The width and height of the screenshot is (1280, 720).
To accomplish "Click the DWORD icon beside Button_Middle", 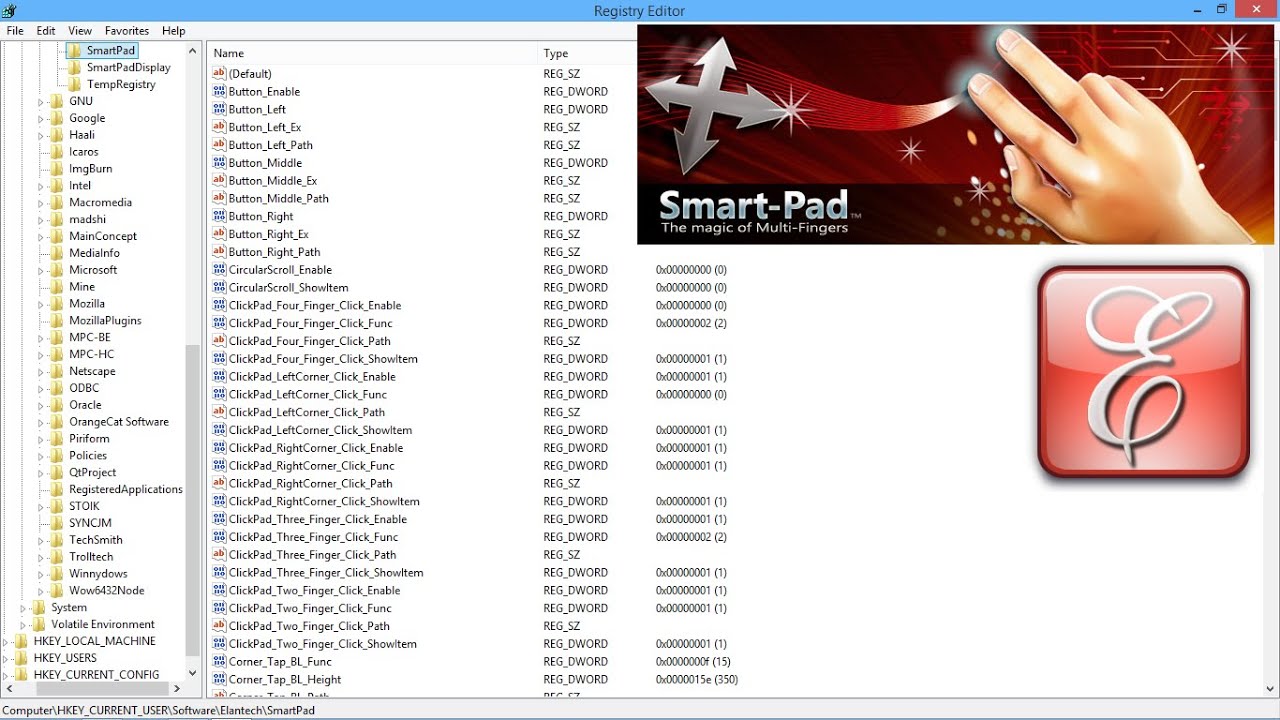I will tap(219, 163).
